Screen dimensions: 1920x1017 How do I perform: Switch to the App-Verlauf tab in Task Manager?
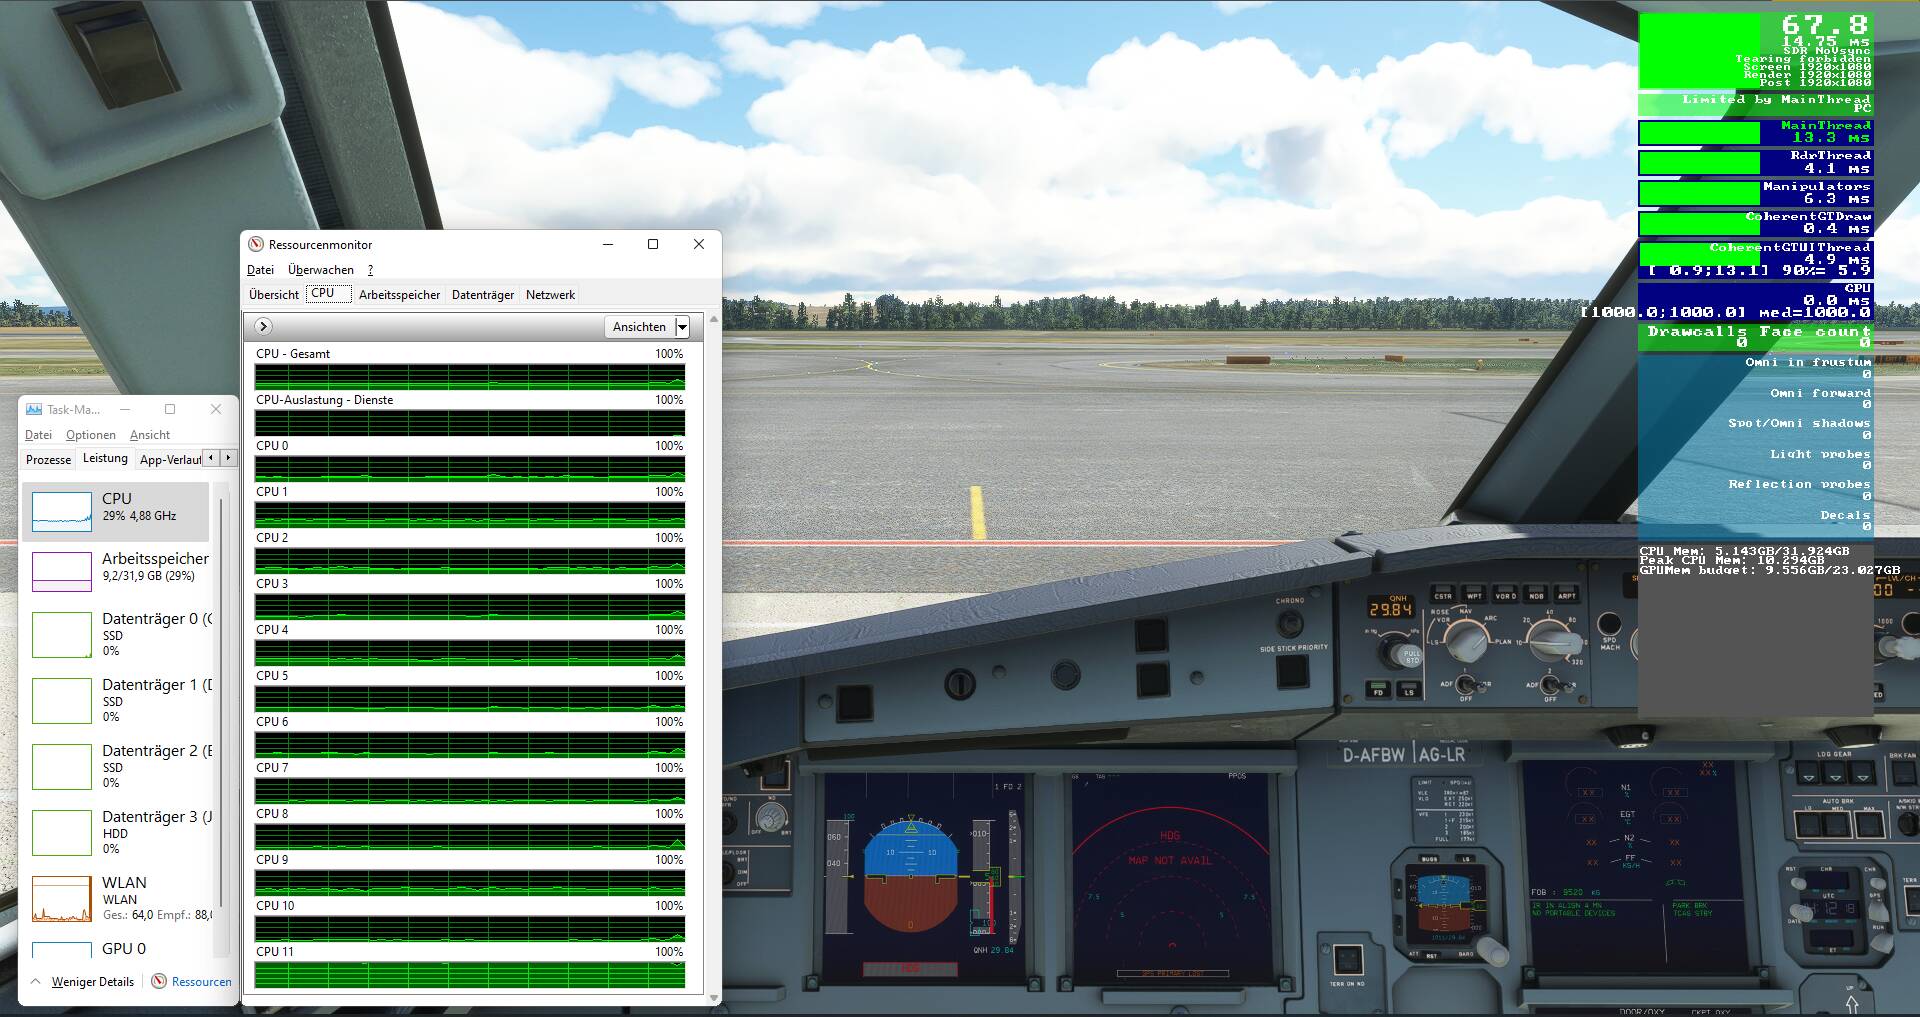pyautogui.click(x=170, y=460)
